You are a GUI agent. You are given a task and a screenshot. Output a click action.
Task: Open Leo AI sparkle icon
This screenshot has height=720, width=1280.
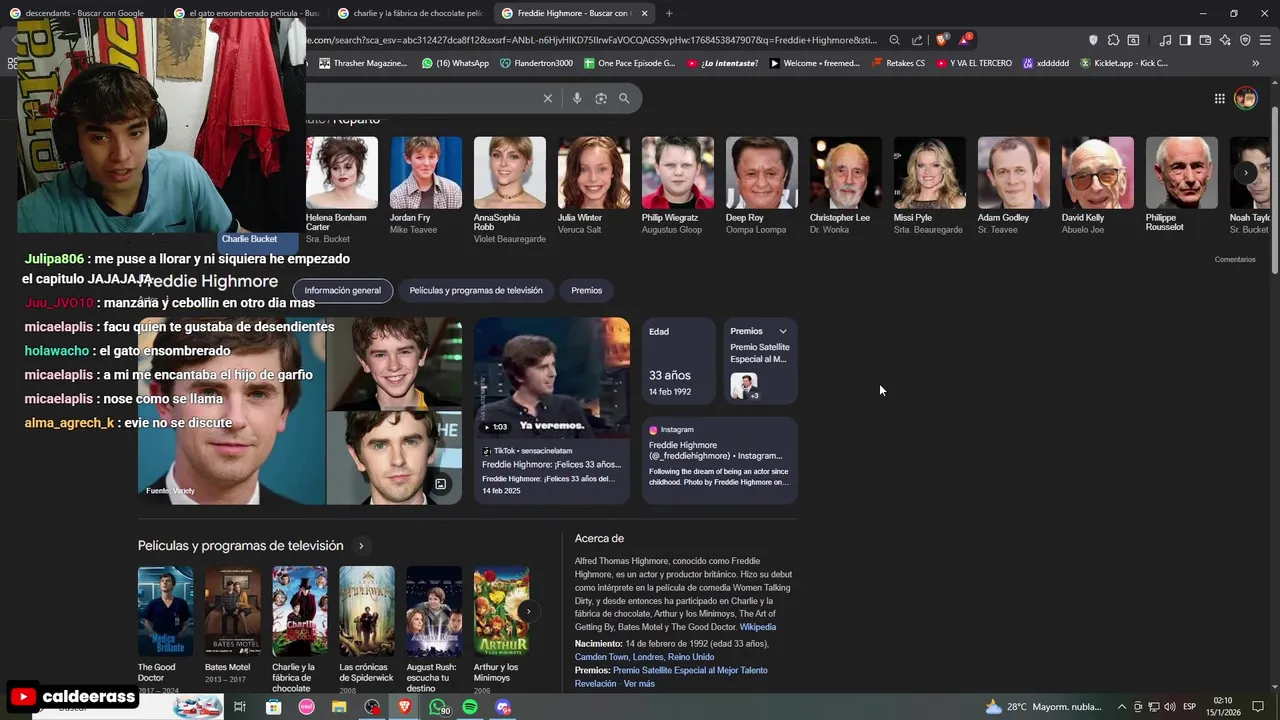[x=1225, y=40]
